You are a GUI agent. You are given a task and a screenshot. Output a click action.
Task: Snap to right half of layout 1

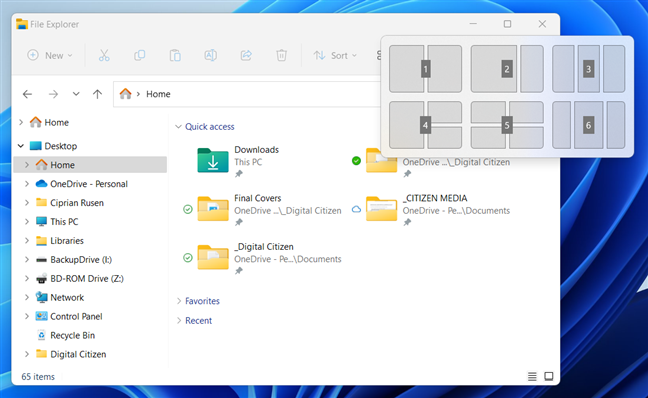[x=445, y=69]
